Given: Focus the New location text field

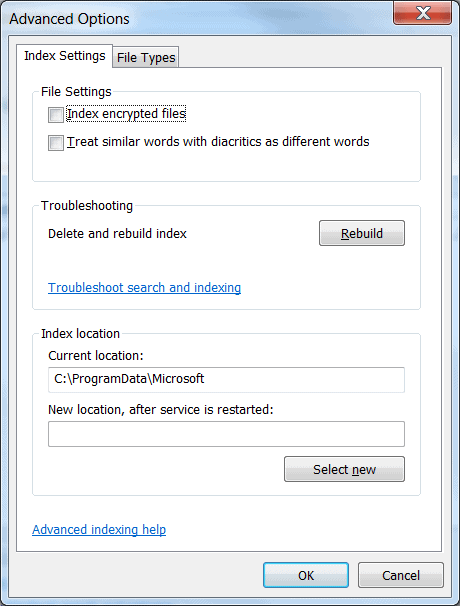Looking at the screenshot, I should click(x=227, y=434).
